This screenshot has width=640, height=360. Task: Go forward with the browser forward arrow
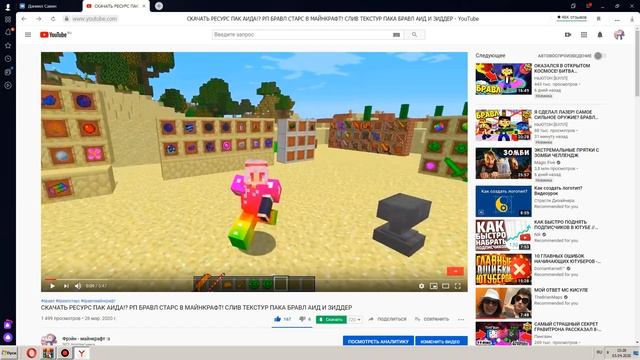coord(39,19)
